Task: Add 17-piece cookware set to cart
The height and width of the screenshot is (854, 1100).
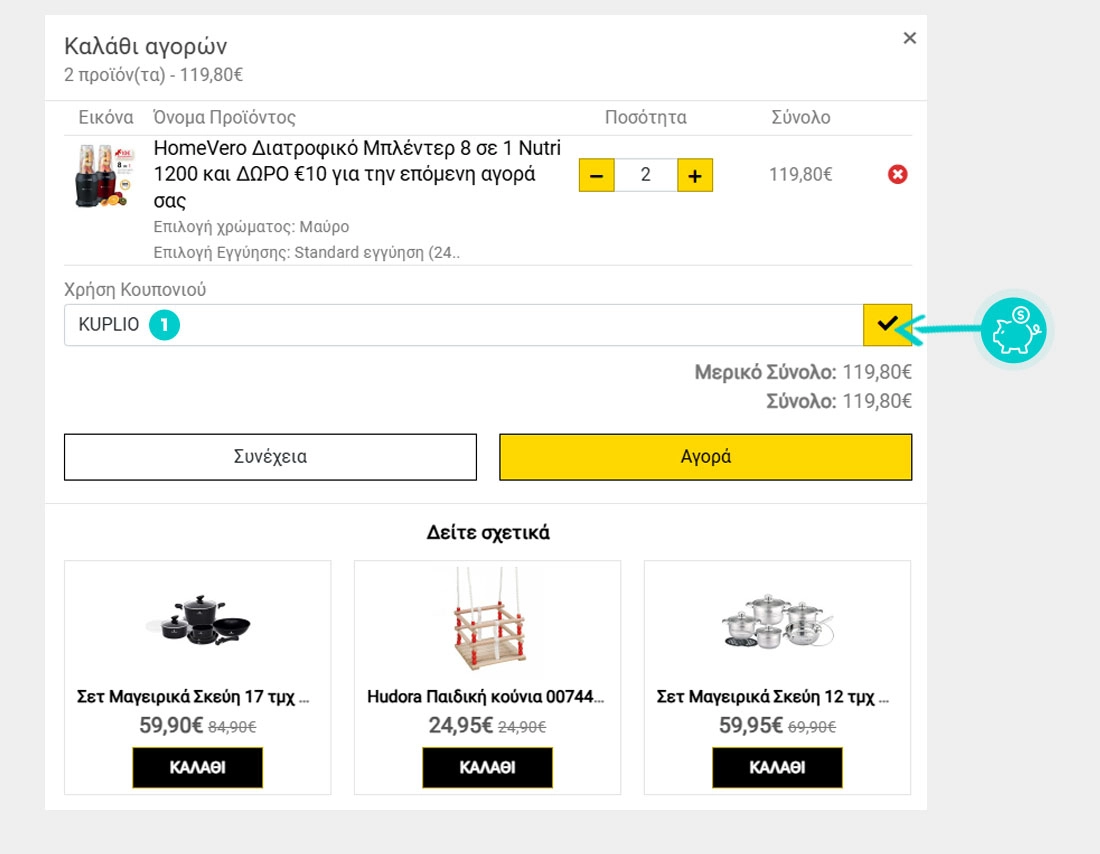Action: click(x=197, y=767)
